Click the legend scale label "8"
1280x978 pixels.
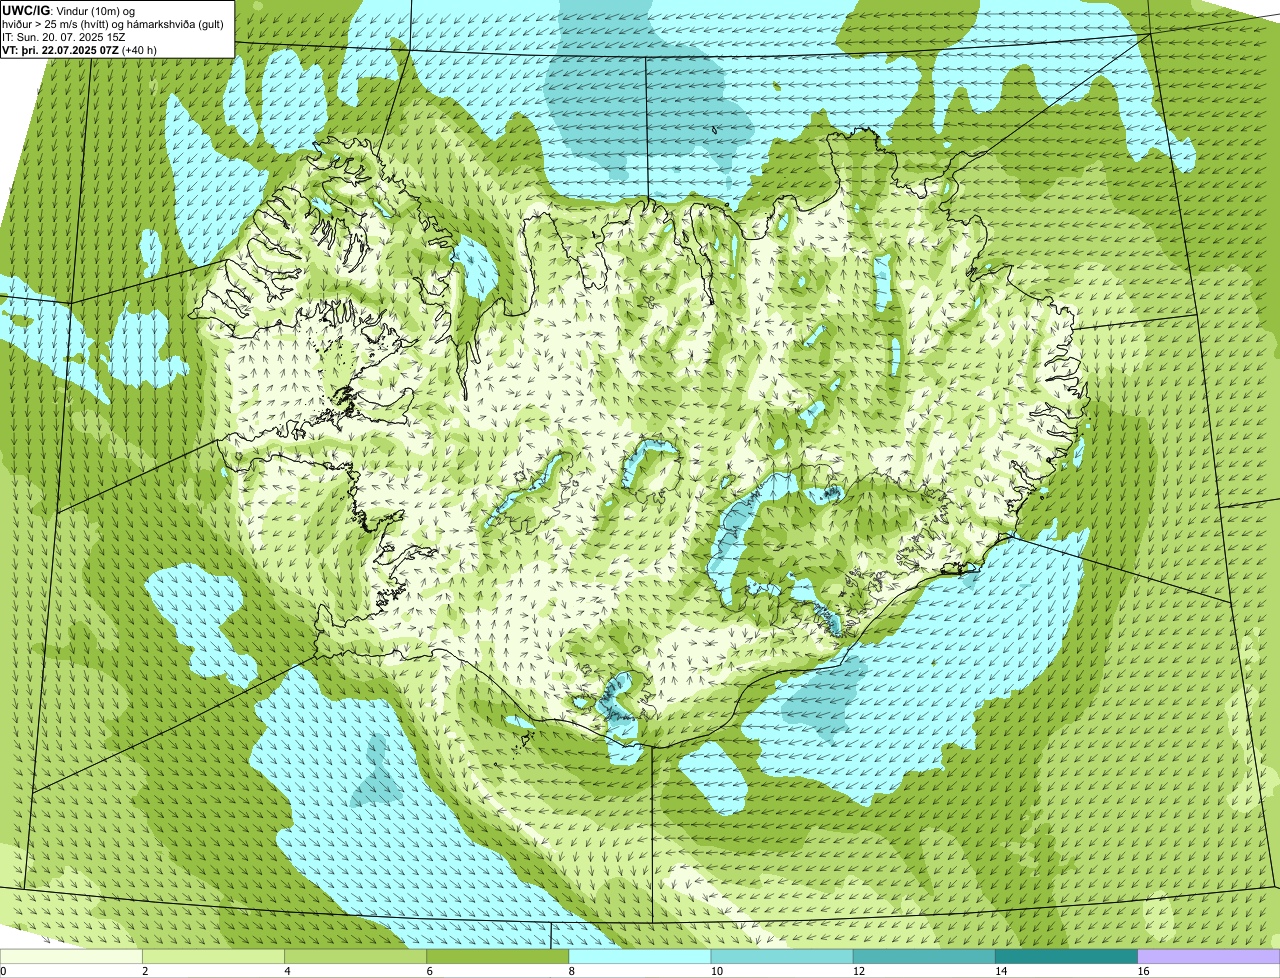(572, 971)
